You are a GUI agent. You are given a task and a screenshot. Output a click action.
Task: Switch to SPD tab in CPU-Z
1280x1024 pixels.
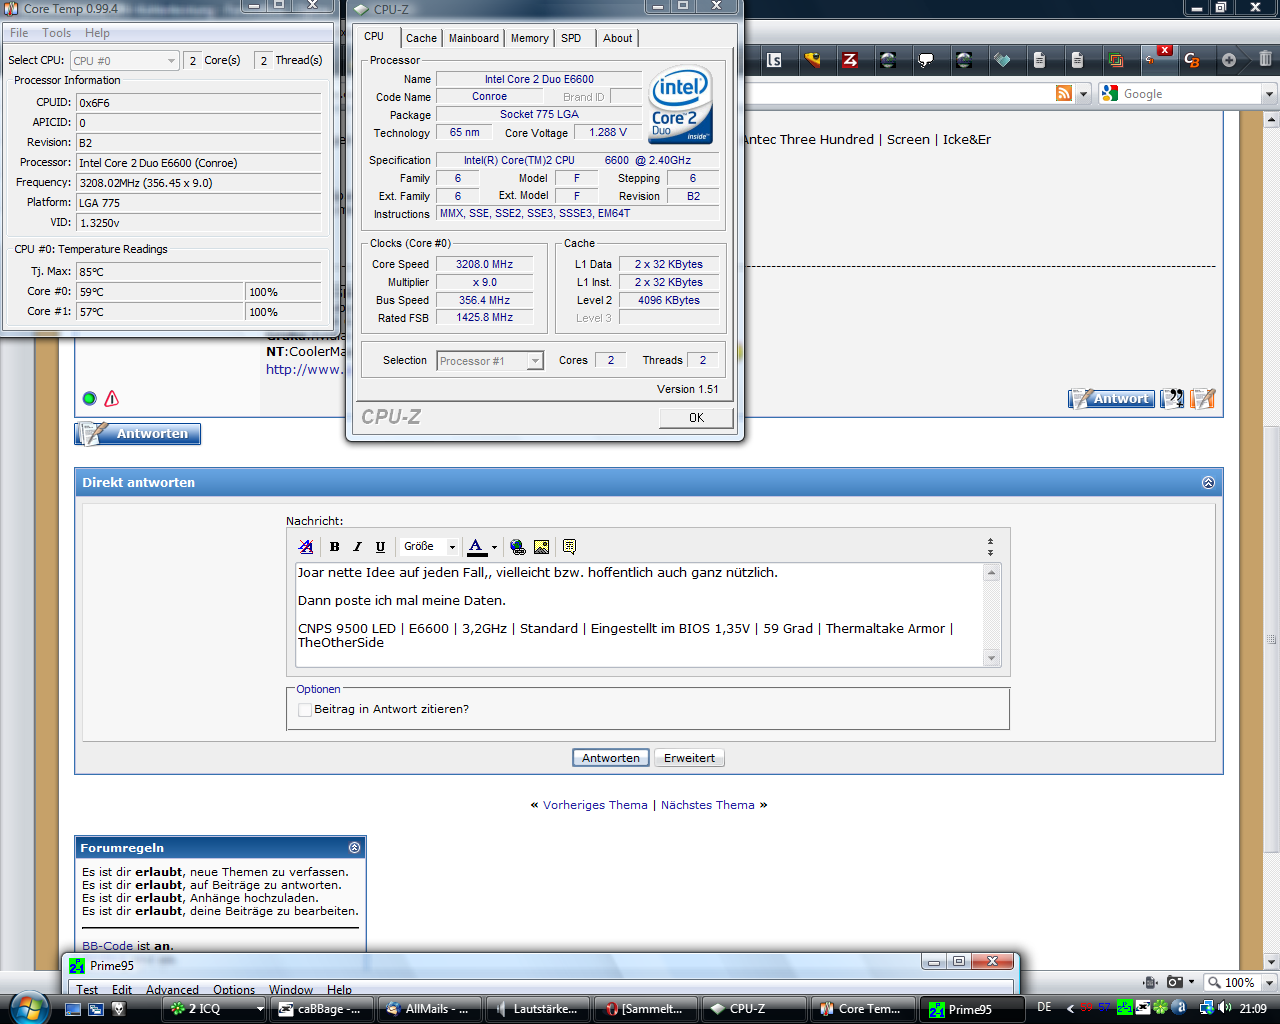(x=571, y=38)
